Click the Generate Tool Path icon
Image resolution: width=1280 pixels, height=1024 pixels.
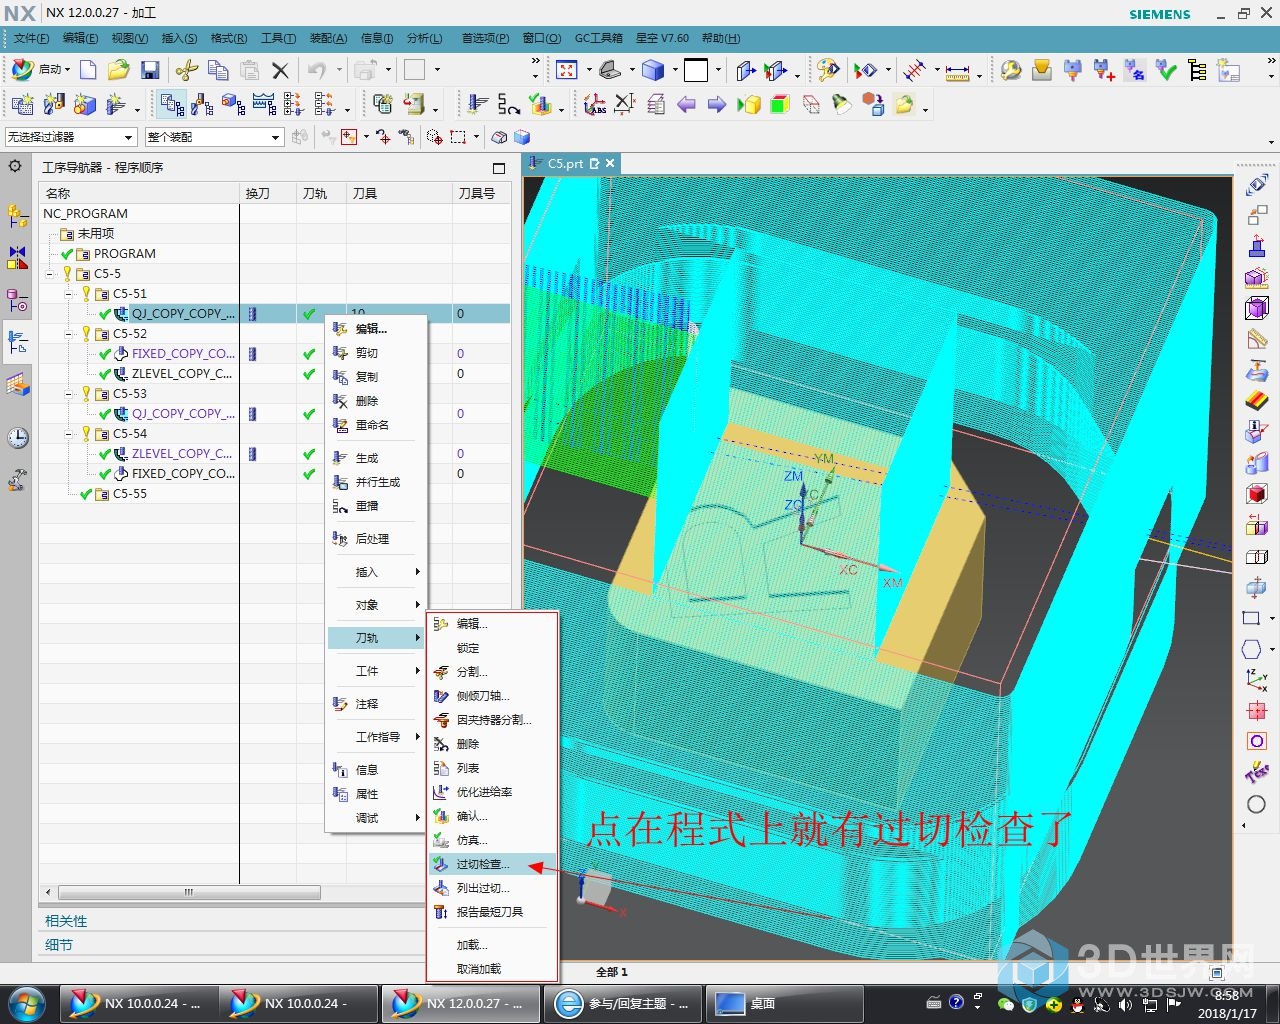coord(478,104)
